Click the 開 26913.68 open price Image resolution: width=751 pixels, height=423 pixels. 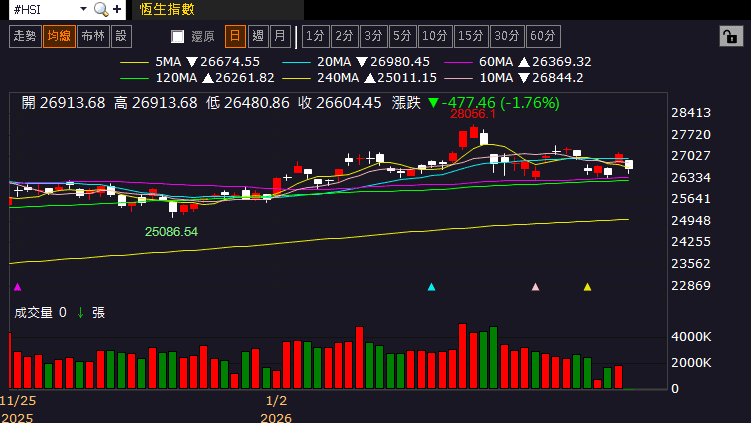(63, 103)
